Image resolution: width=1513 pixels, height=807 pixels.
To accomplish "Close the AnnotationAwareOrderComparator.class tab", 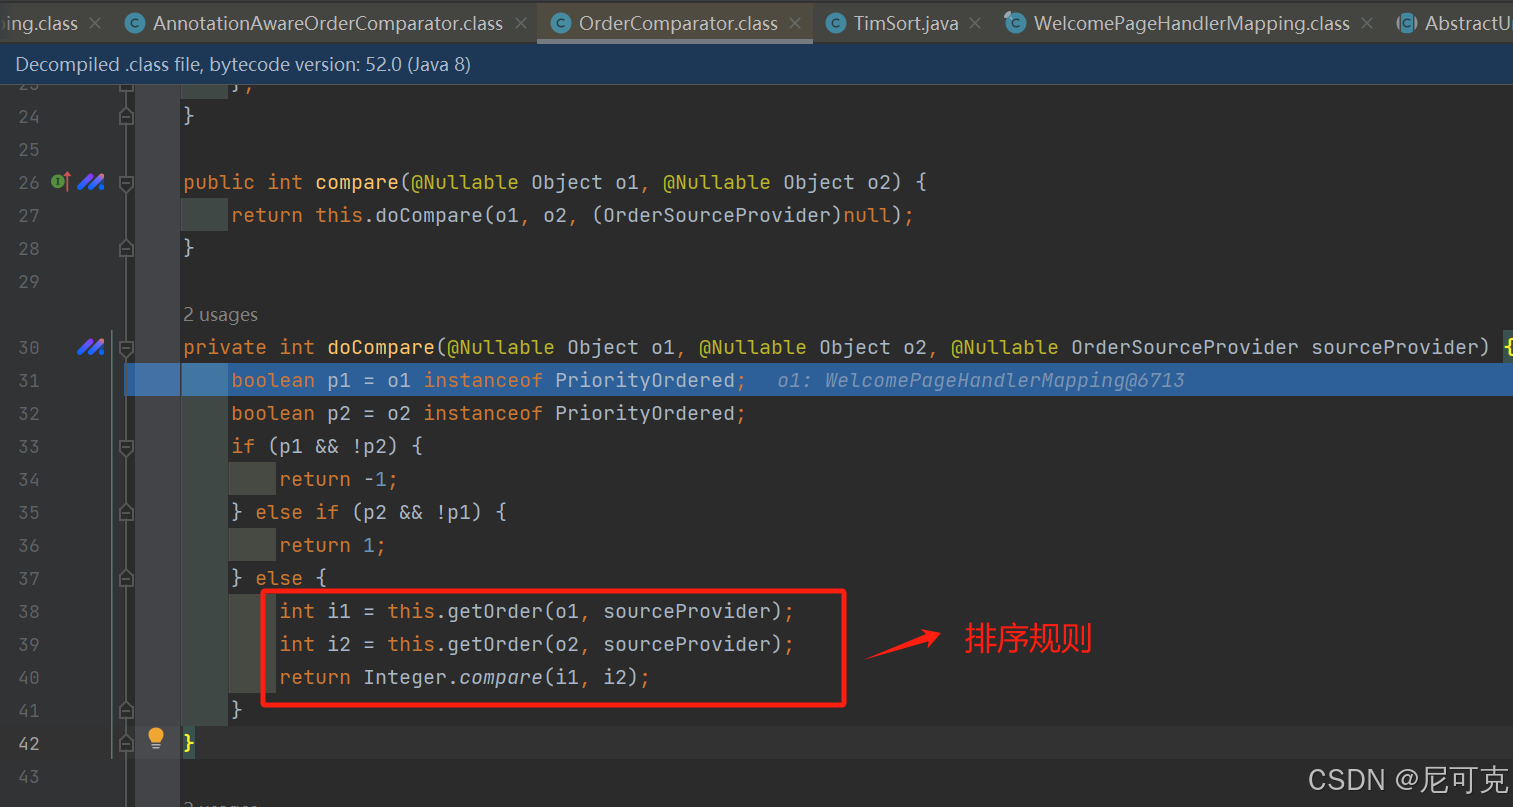I will (x=521, y=23).
